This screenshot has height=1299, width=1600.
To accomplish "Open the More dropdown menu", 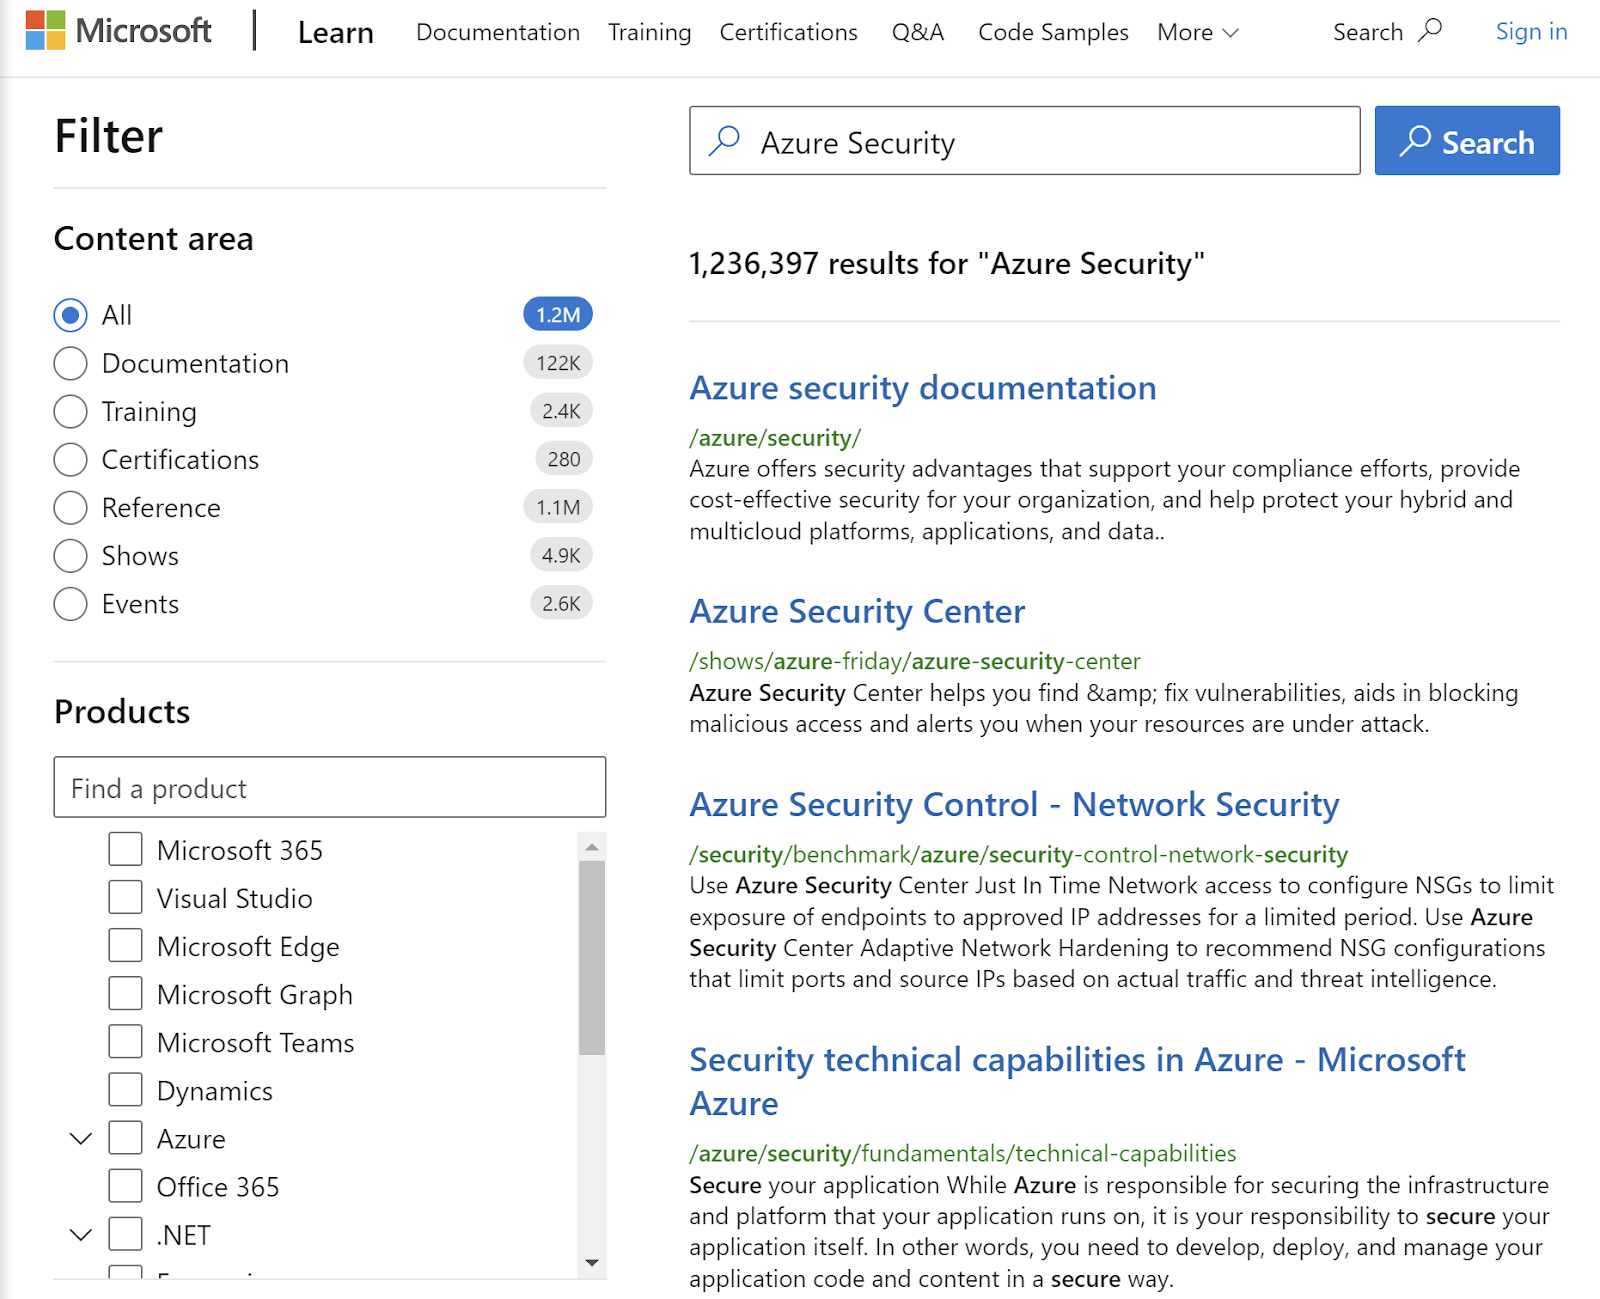I will tap(1198, 32).
